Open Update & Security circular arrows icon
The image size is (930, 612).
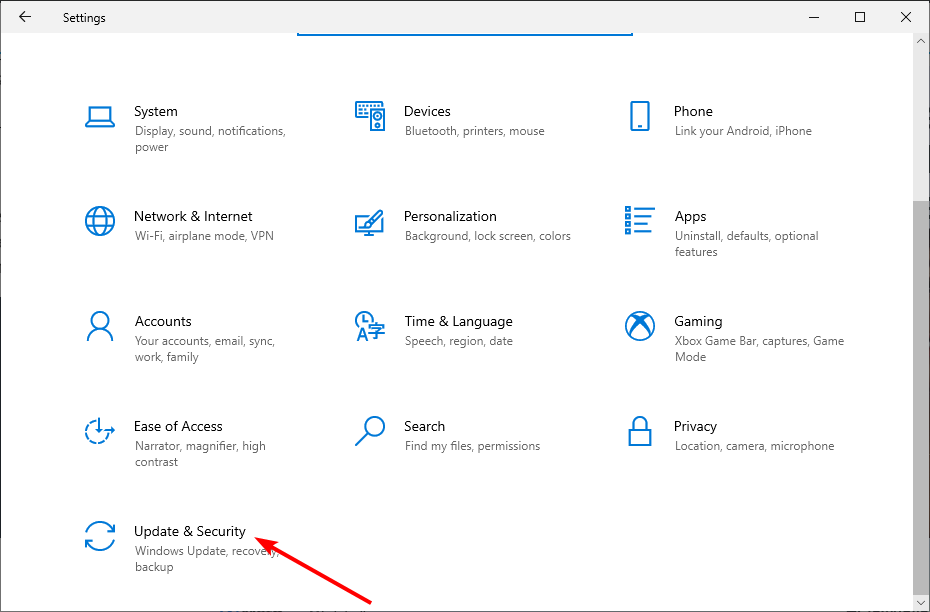click(x=100, y=537)
